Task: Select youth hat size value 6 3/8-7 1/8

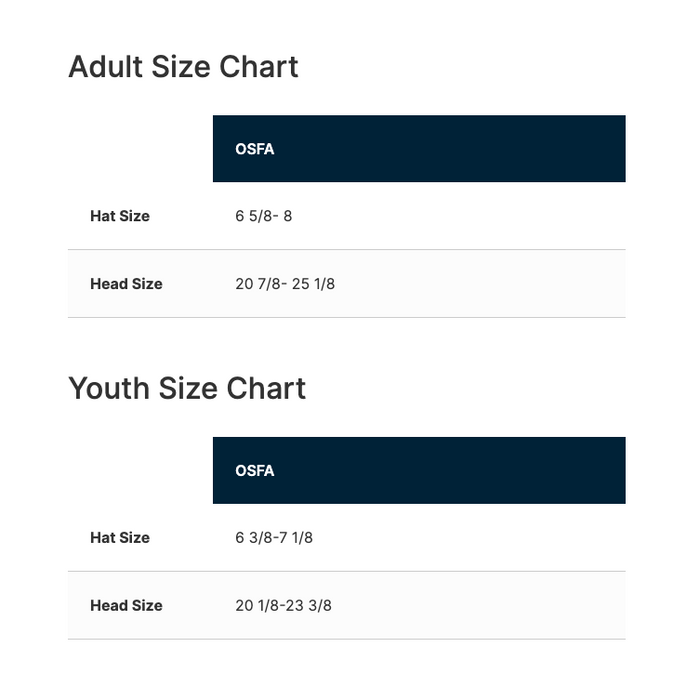Action: (274, 538)
